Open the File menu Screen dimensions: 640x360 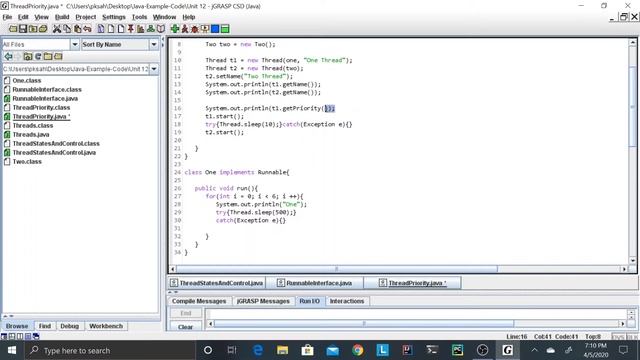coord(7,17)
